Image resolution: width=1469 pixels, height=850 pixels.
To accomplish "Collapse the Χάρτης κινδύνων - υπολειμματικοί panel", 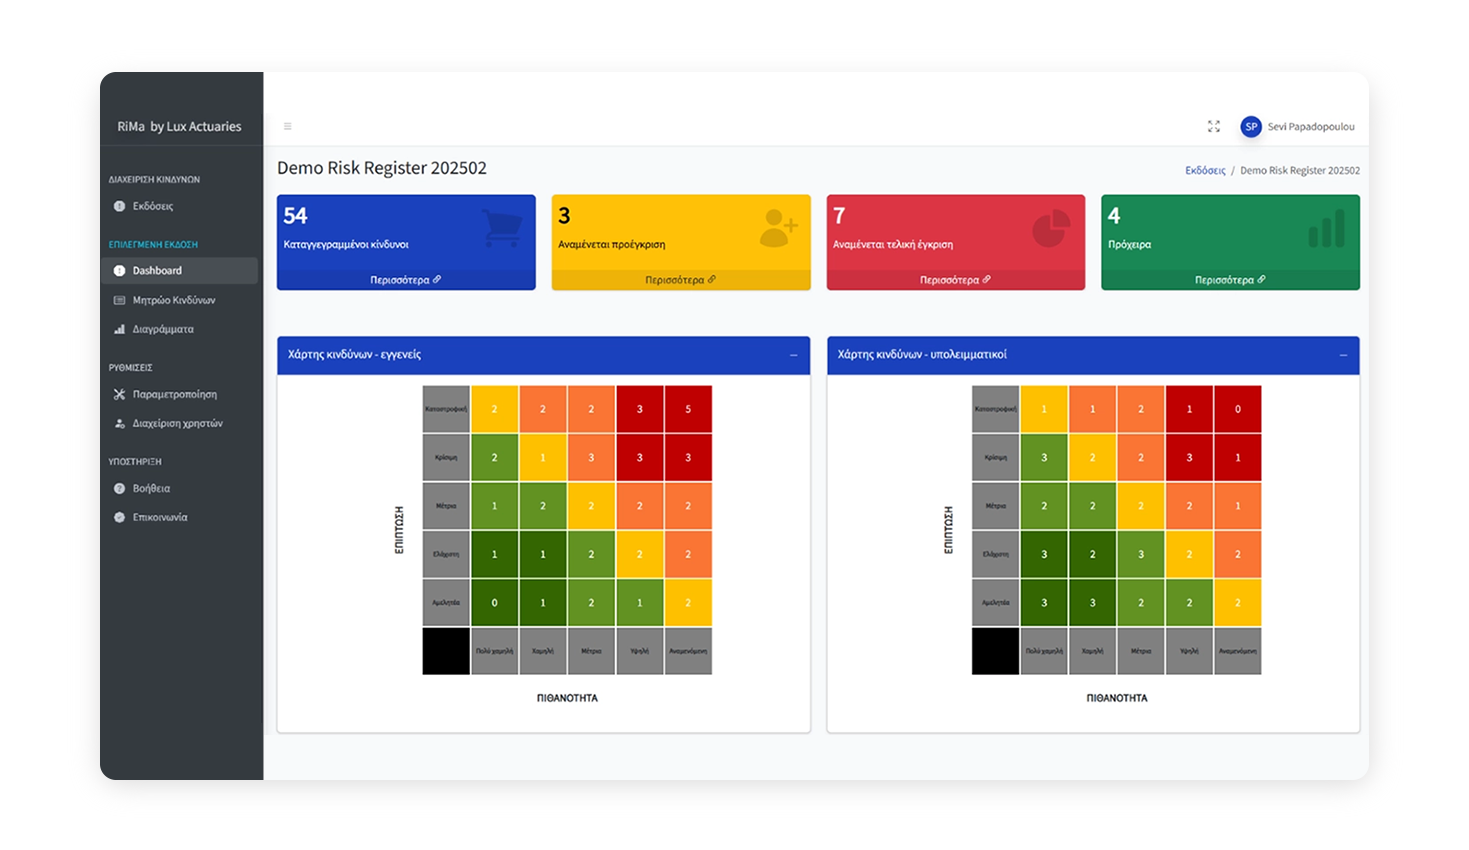I will coord(1343,356).
